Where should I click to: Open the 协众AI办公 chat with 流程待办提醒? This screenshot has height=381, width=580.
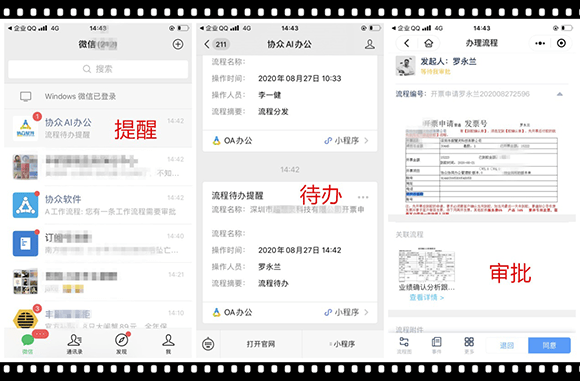pos(98,128)
